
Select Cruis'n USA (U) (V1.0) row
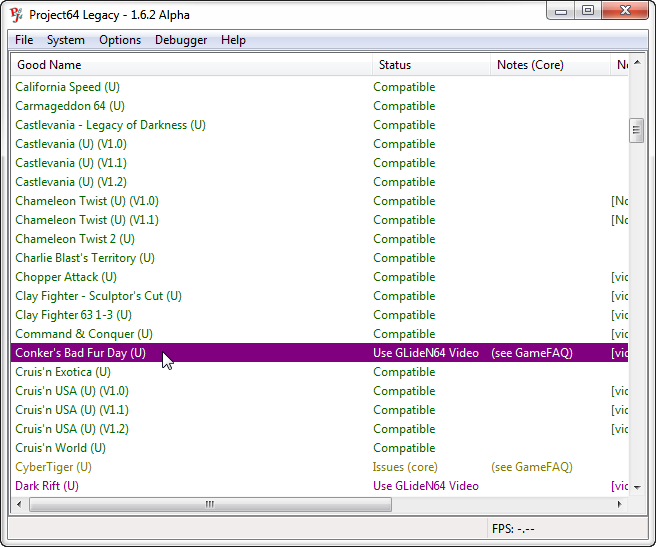click(320, 391)
